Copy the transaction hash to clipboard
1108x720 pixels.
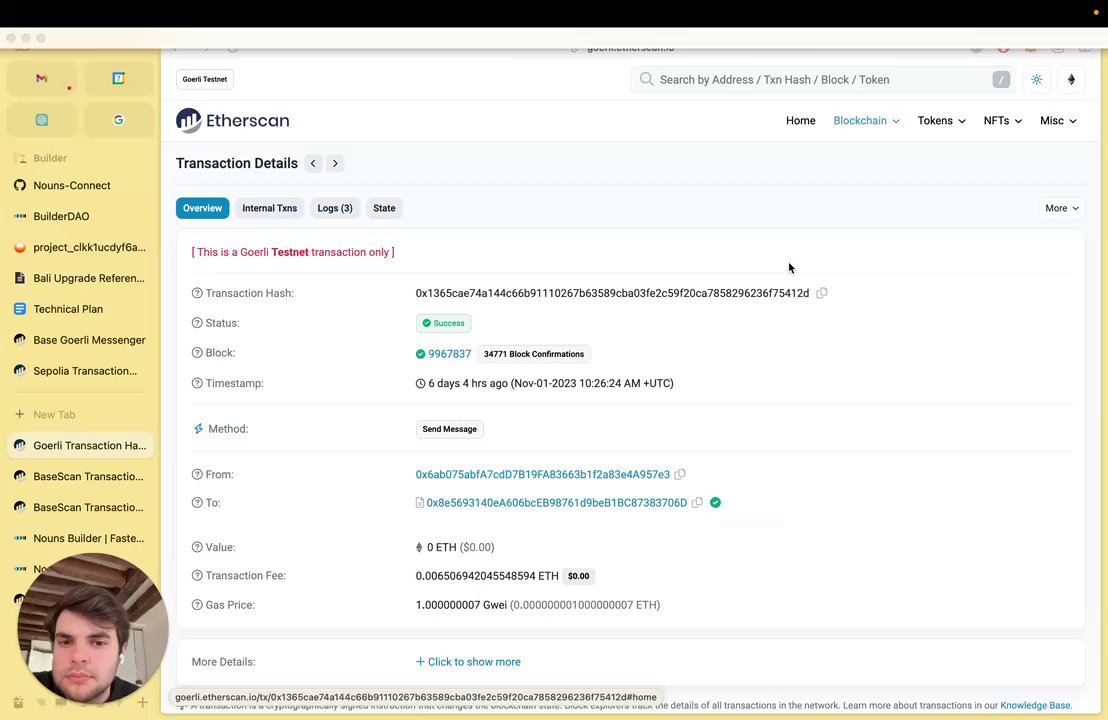[822, 293]
